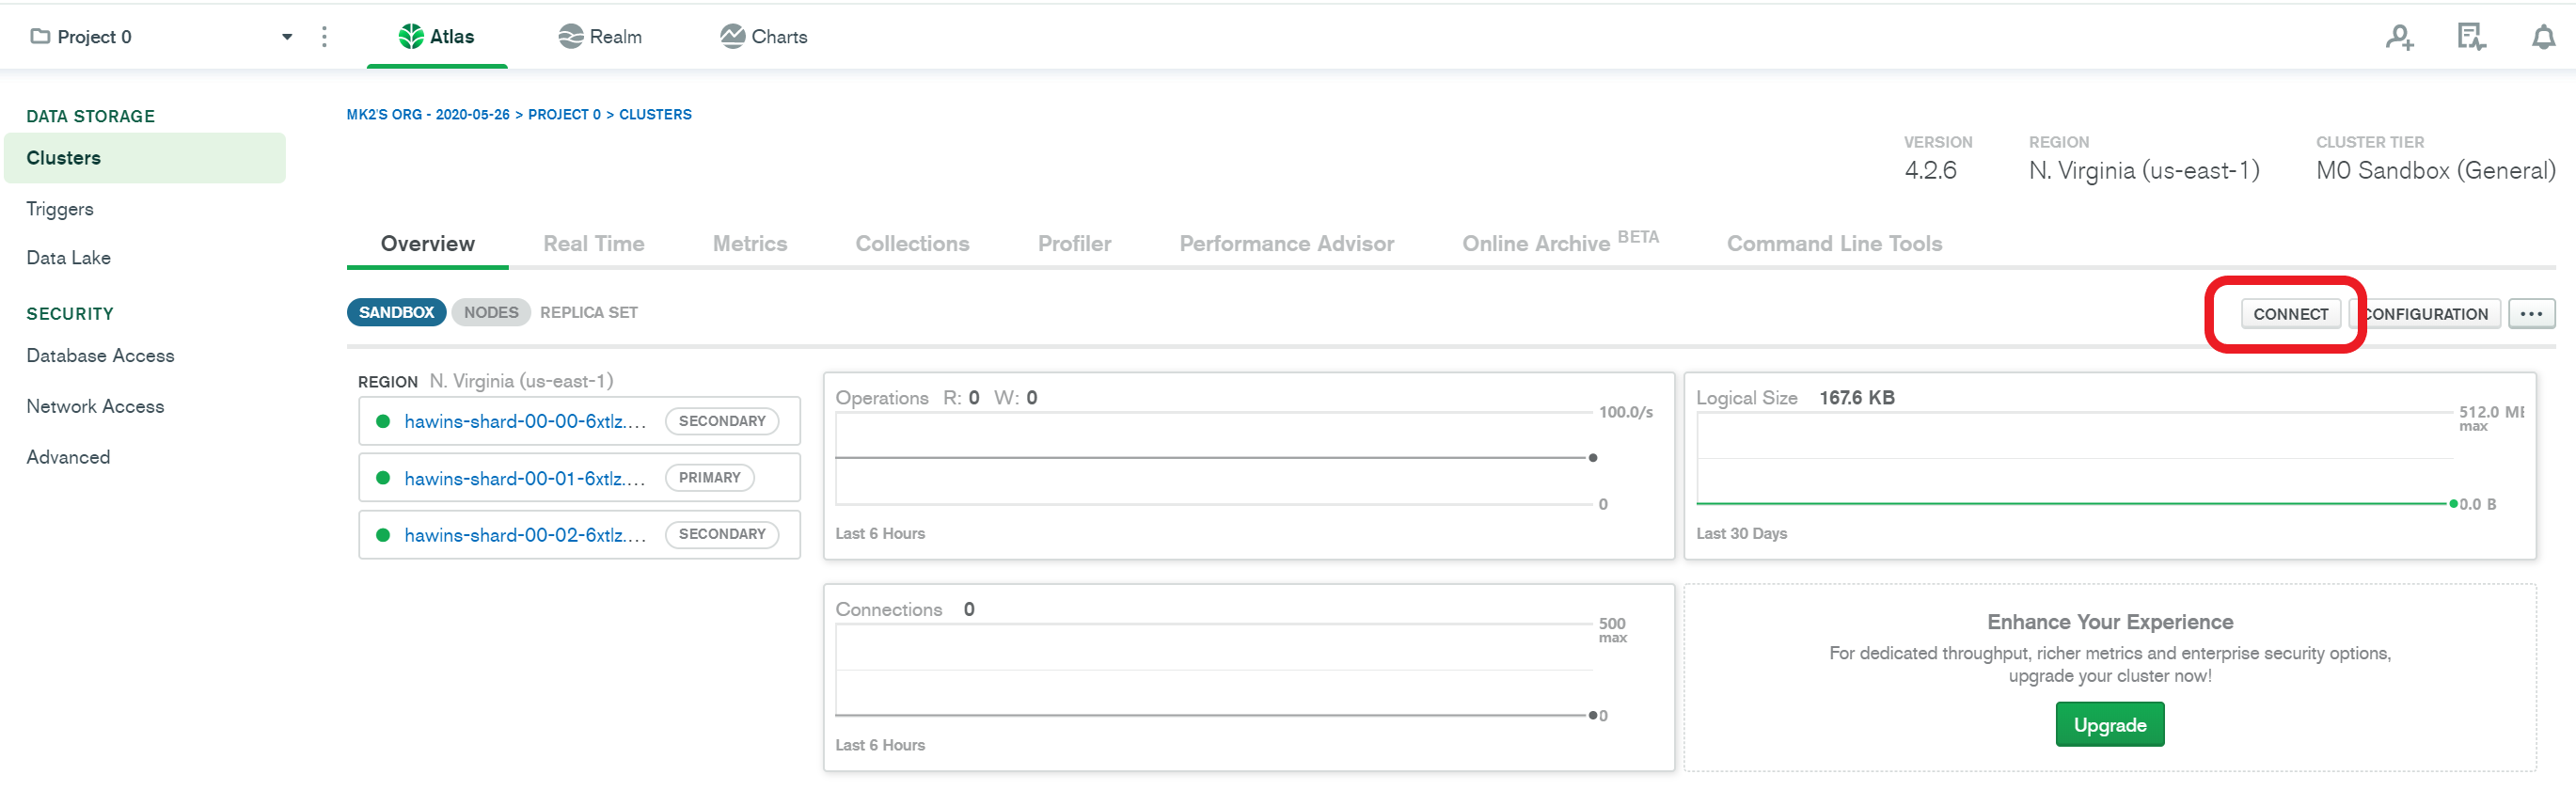Viewport: 2576px width, 806px height.
Task: Click the Connections chart
Action: (x=1248, y=678)
